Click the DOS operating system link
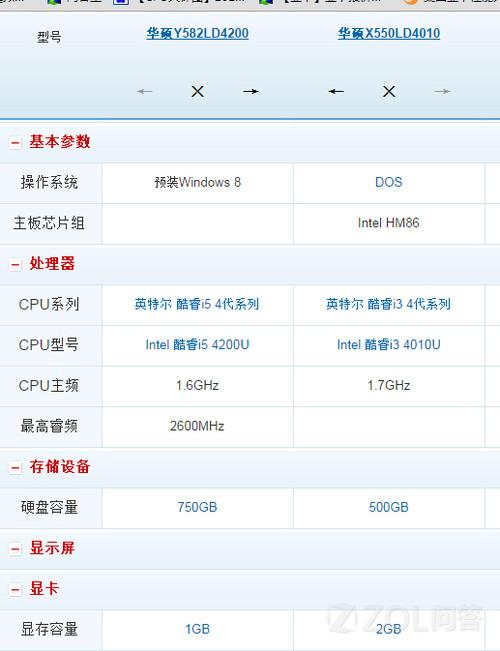Image resolution: width=500 pixels, height=651 pixels. pyautogui.click(x=389, y=182)
